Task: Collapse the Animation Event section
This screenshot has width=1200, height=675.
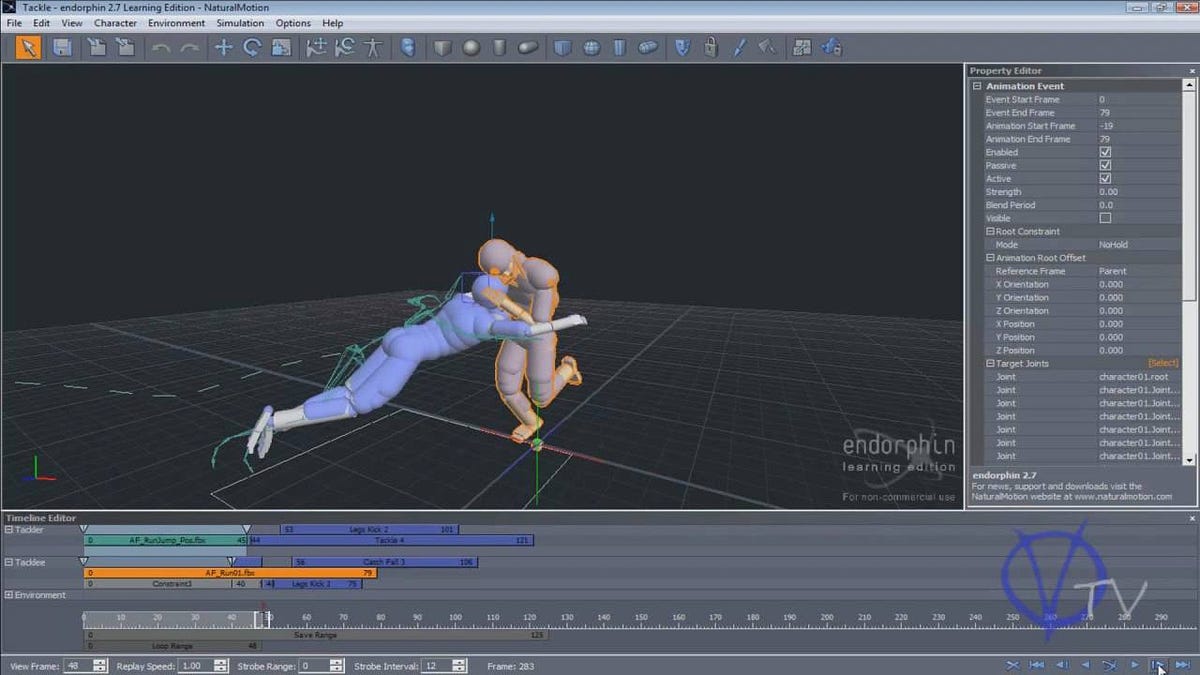Action: pyautogui.click(x=977, y=85)
